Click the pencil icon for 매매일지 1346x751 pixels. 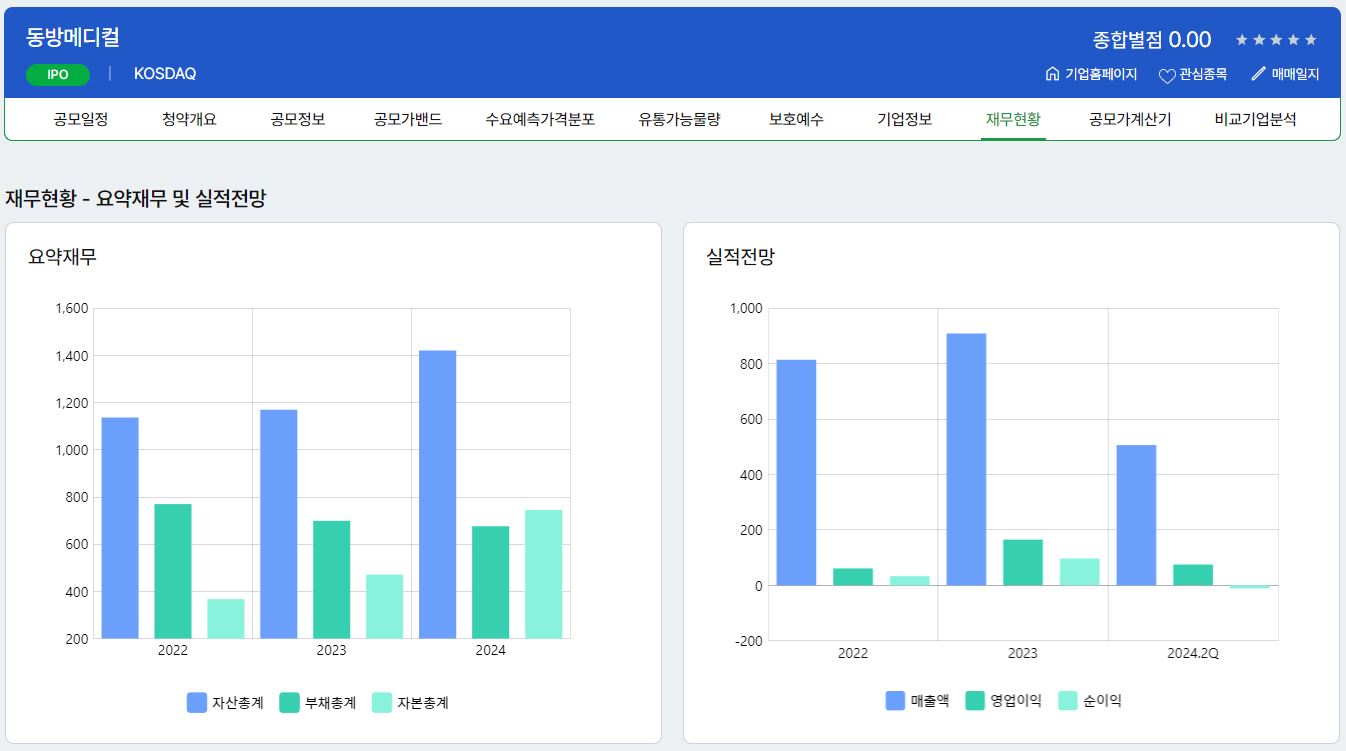[1258, 74]
